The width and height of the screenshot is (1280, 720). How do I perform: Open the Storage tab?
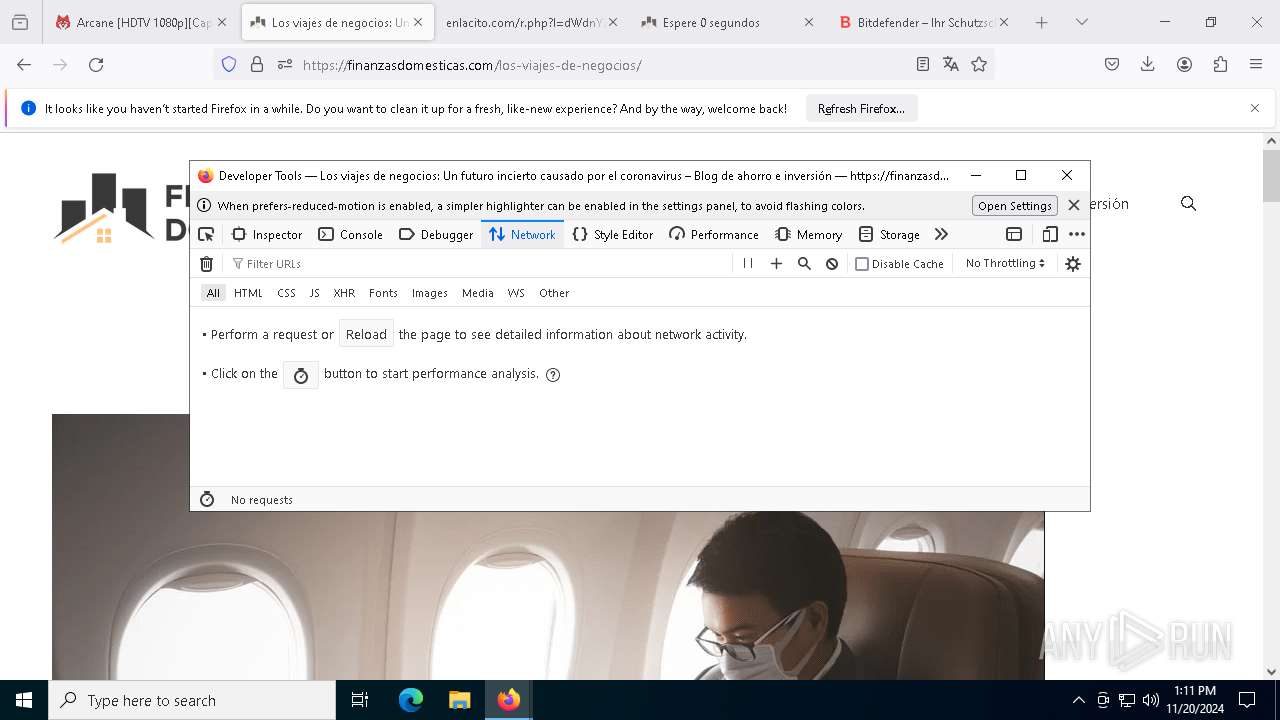click(x=890, y=234)
